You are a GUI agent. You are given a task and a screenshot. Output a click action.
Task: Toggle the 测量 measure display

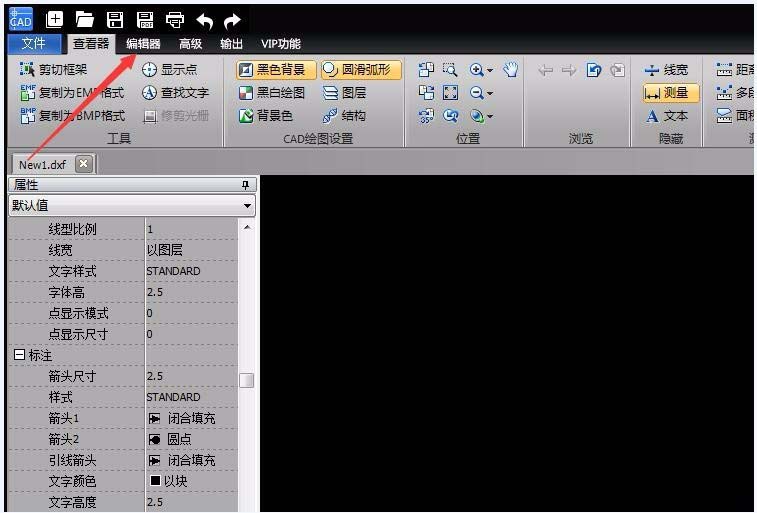point(671,93)
